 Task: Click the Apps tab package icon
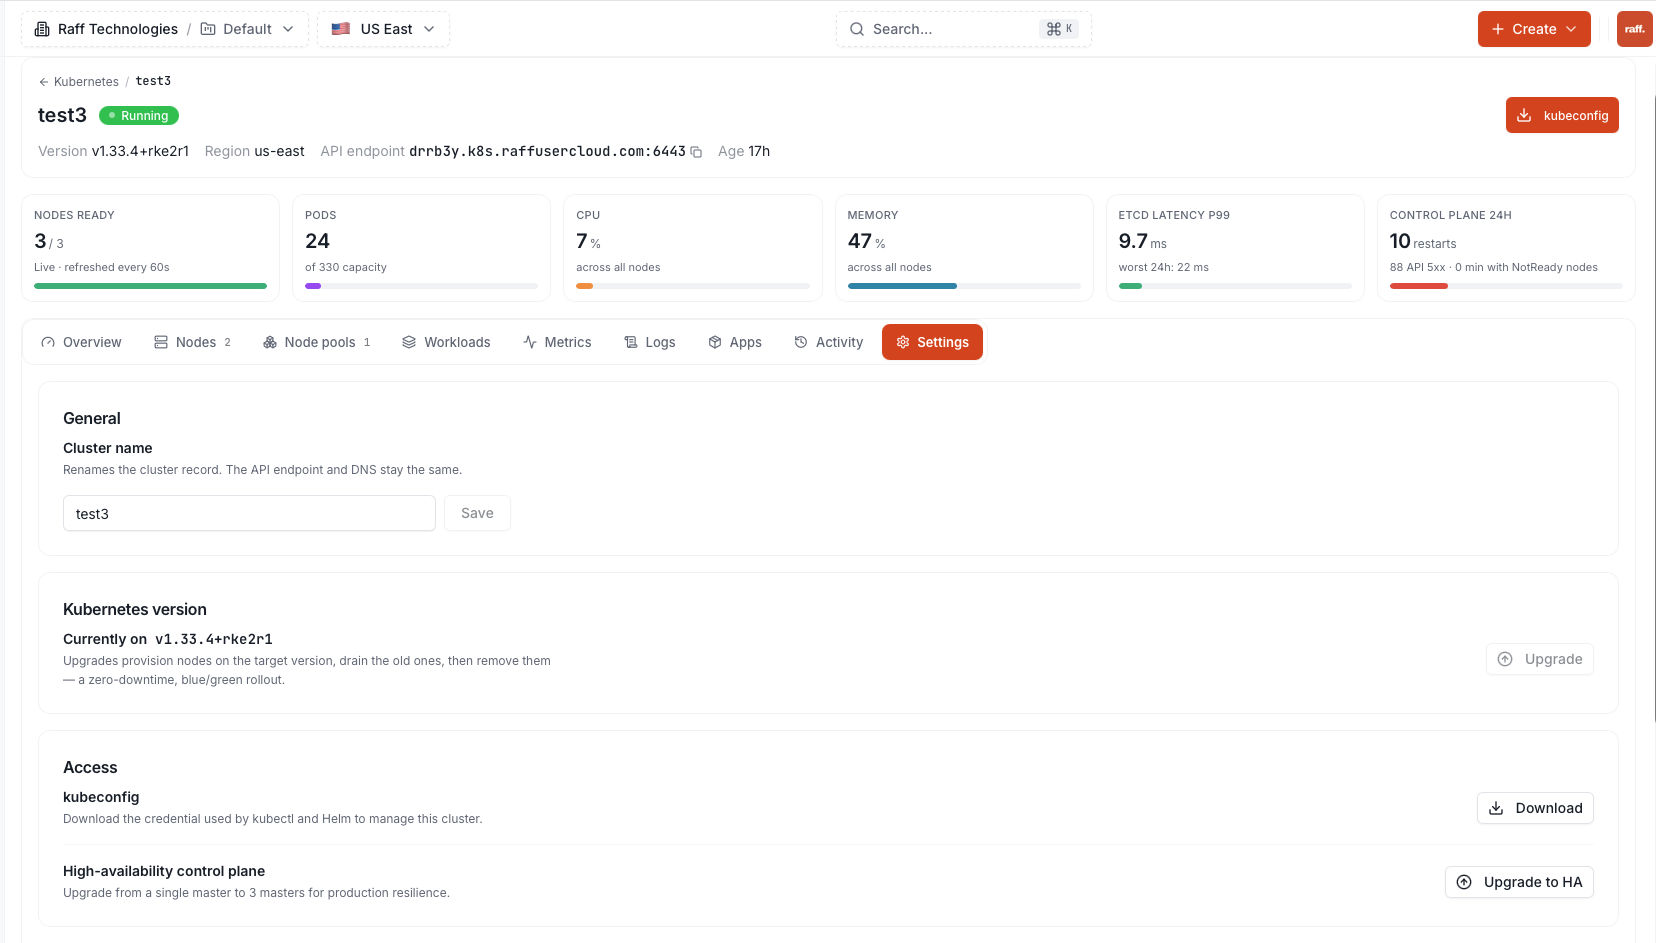[x=715, y=342]
